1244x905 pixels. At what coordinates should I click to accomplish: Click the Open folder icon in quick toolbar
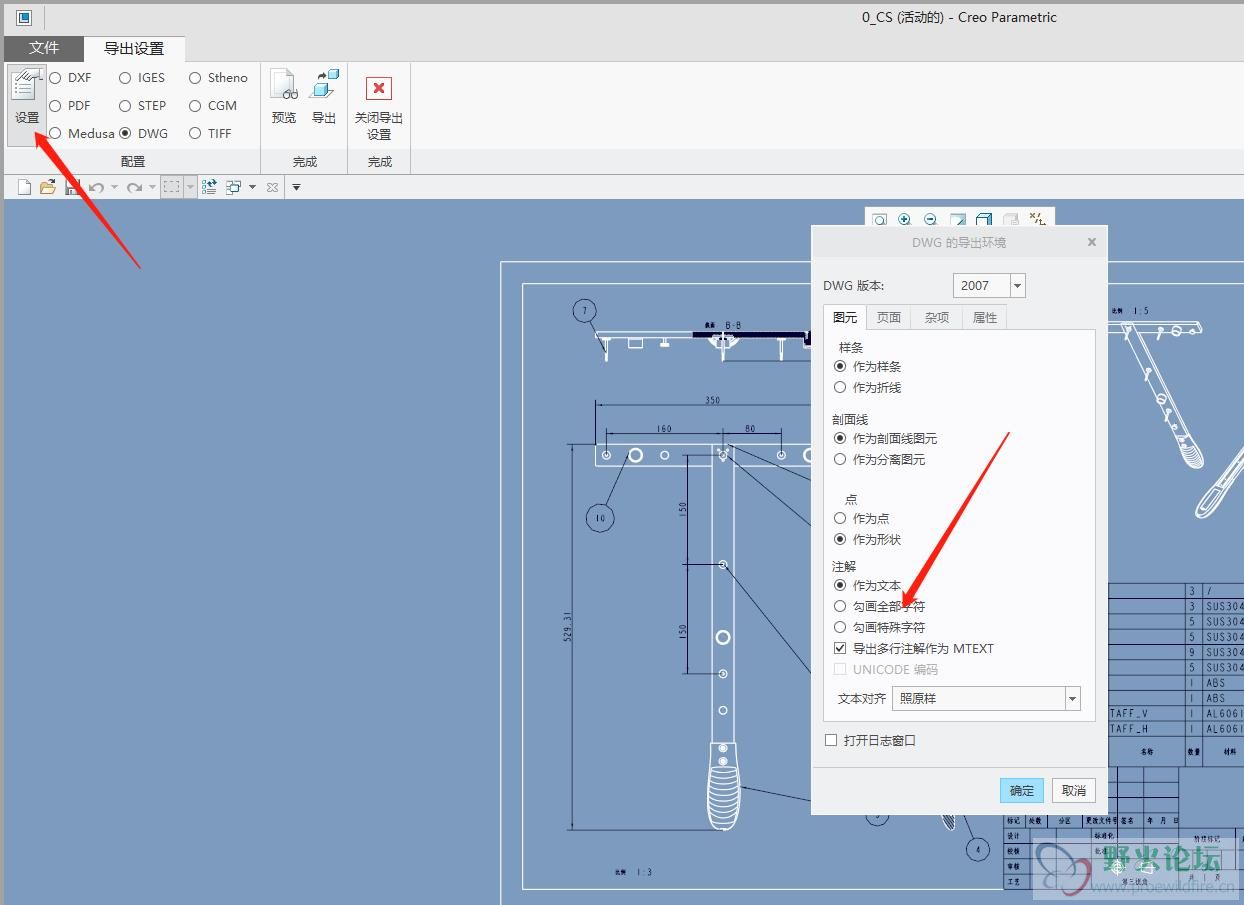click(x=47, y=187)
